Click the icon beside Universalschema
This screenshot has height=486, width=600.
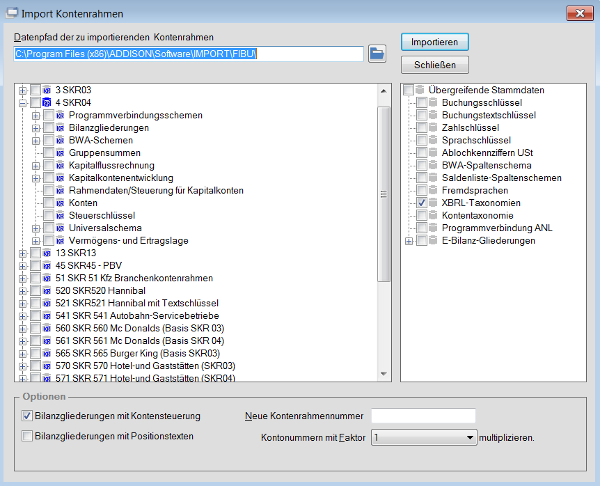click(60, 228)
